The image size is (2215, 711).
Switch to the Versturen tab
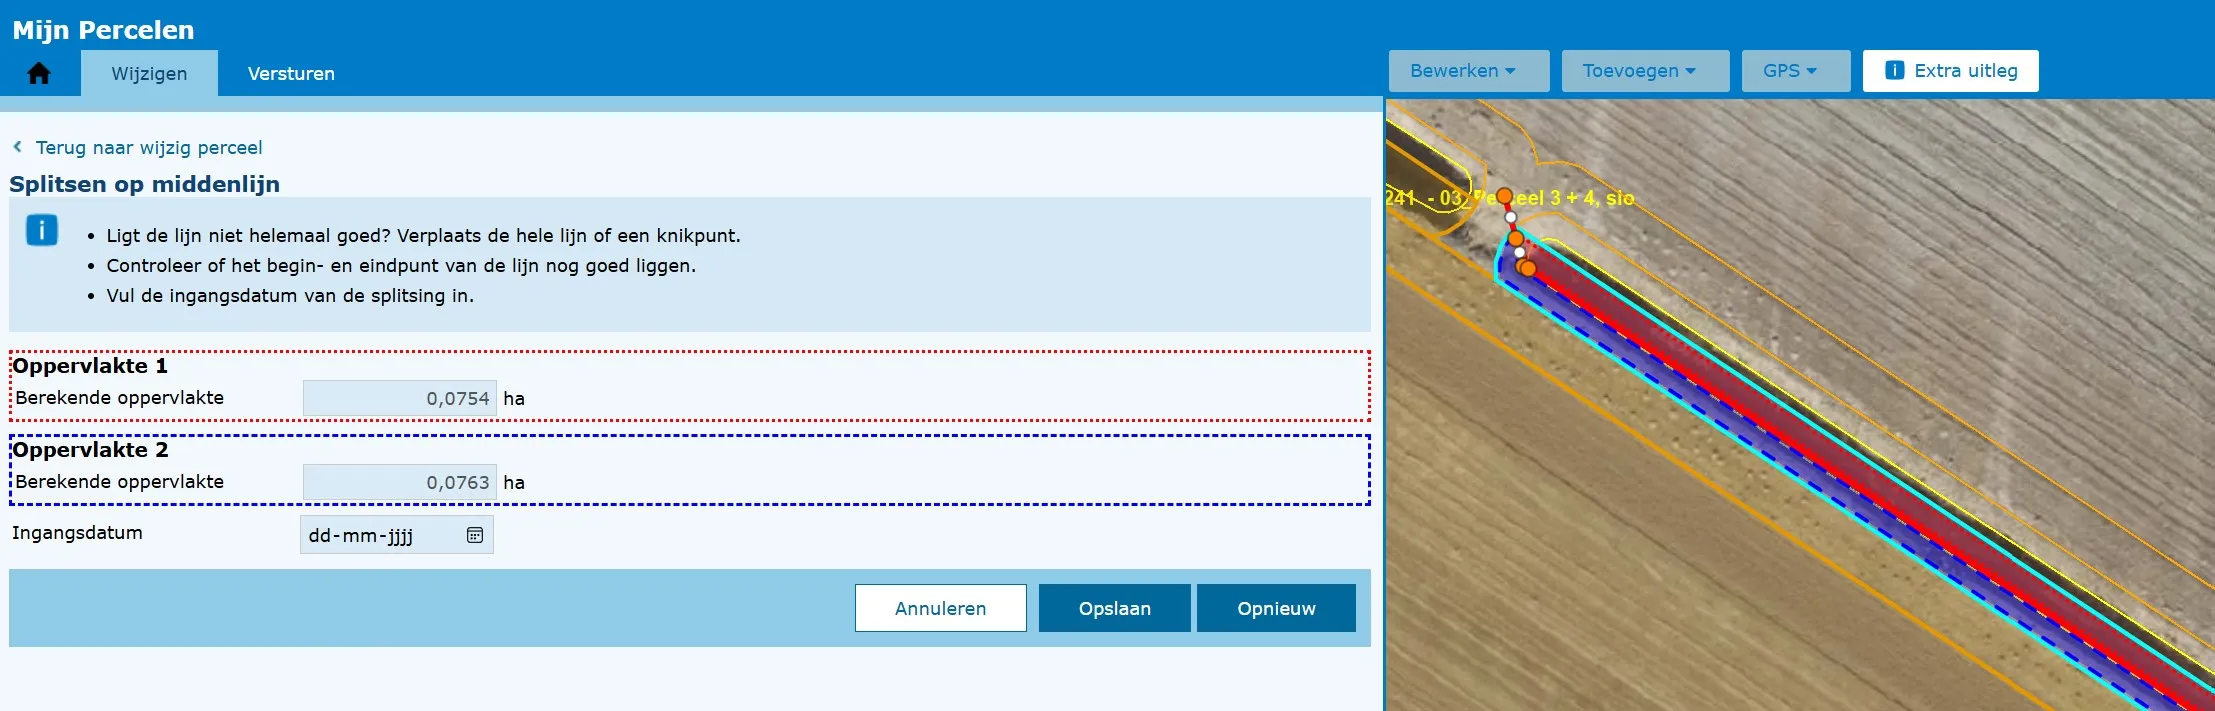(291, 73)
